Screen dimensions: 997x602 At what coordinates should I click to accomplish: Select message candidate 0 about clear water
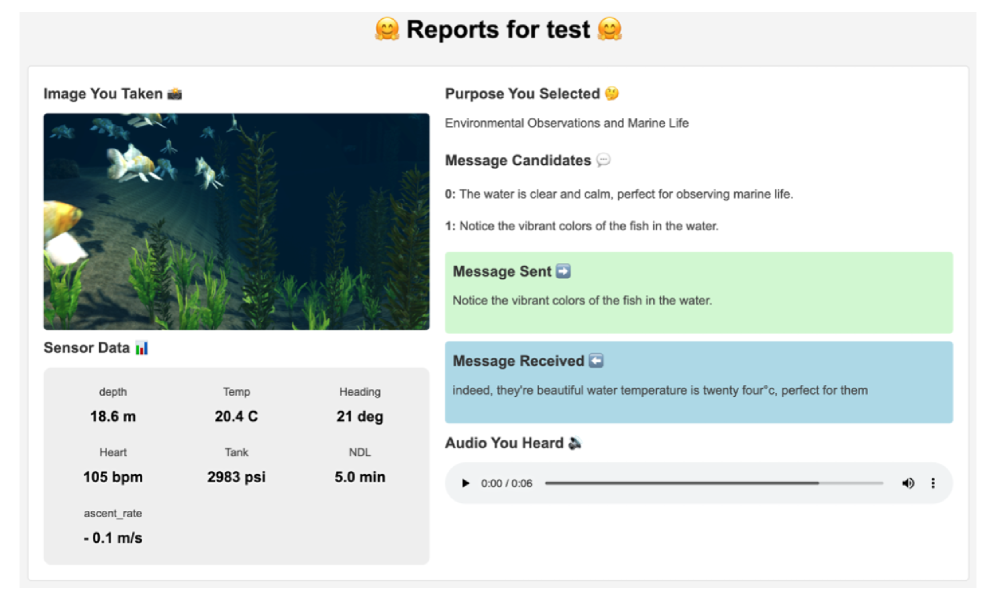pyautogui.click(x=619, y=194)
